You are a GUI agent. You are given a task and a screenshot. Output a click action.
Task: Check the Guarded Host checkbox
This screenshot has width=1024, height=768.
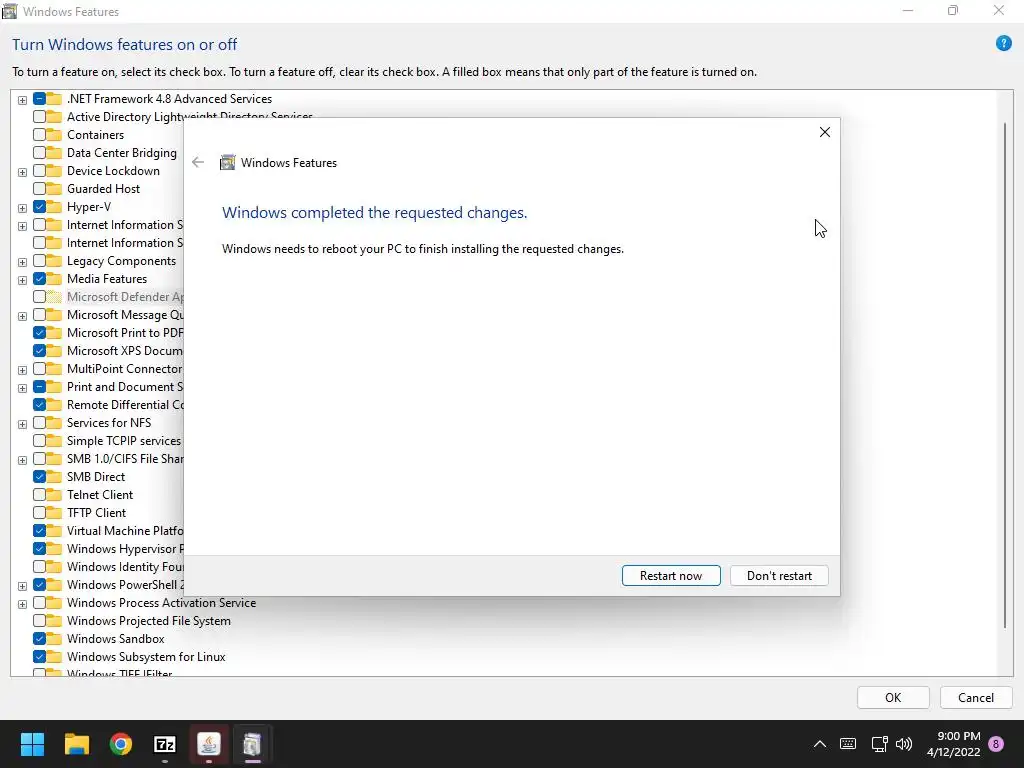(39, 189)
